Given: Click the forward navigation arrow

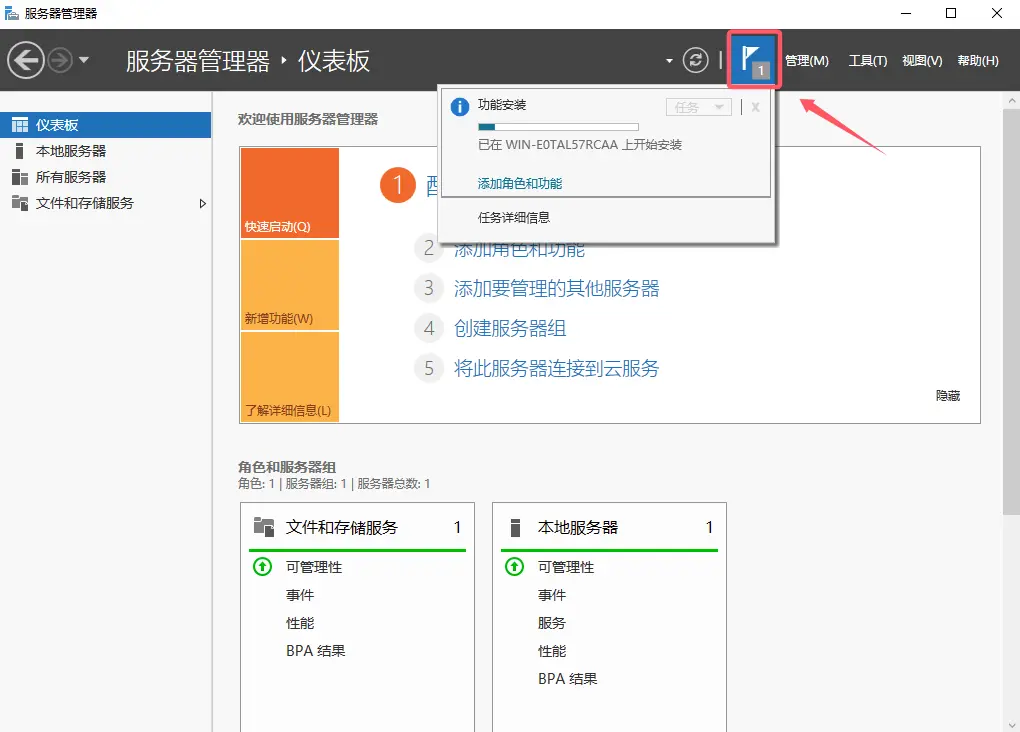Looking at the screenshot, I should [x=60, y=61].
